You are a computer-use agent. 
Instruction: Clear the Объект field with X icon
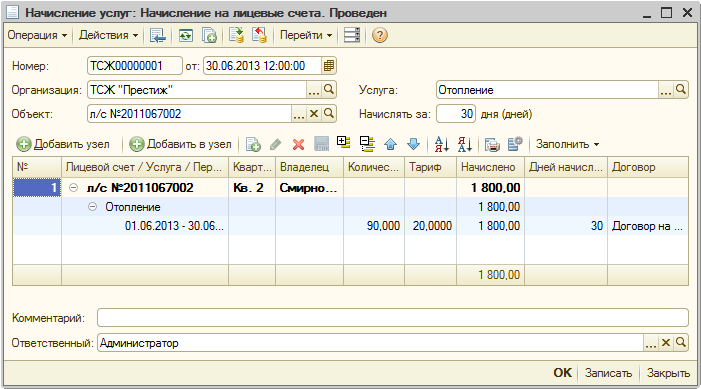tap(314, 114)
